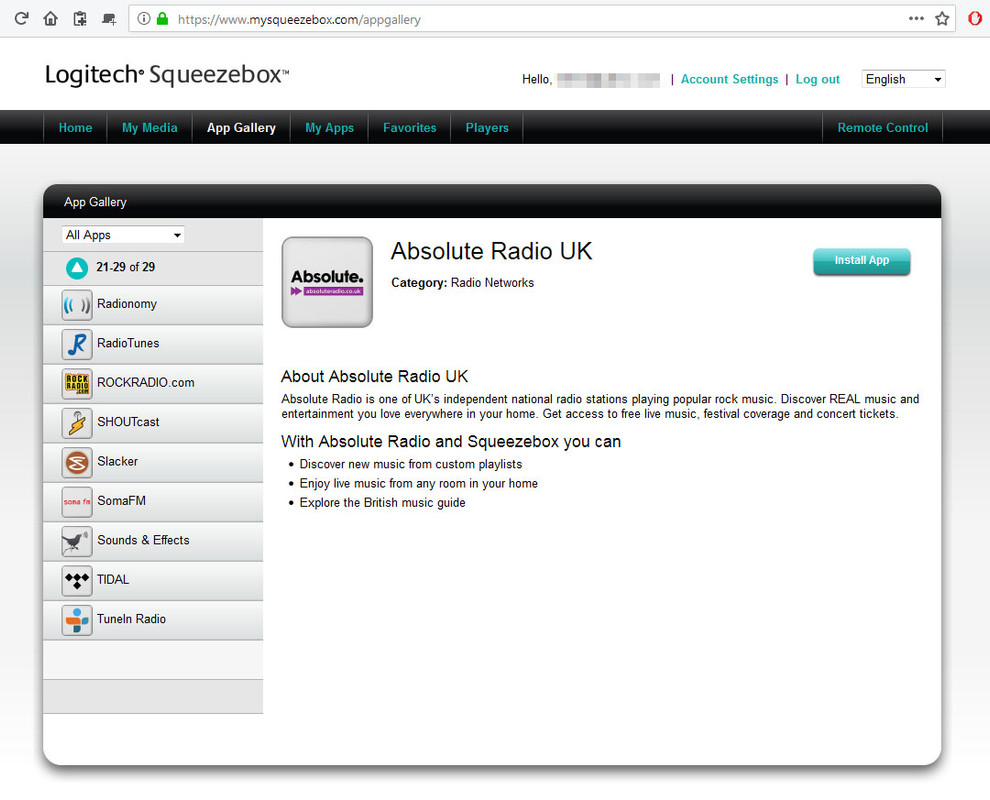Open the Favorites tab
The image size is (990, 800).
pyautogui.click(x=410, y=128)
